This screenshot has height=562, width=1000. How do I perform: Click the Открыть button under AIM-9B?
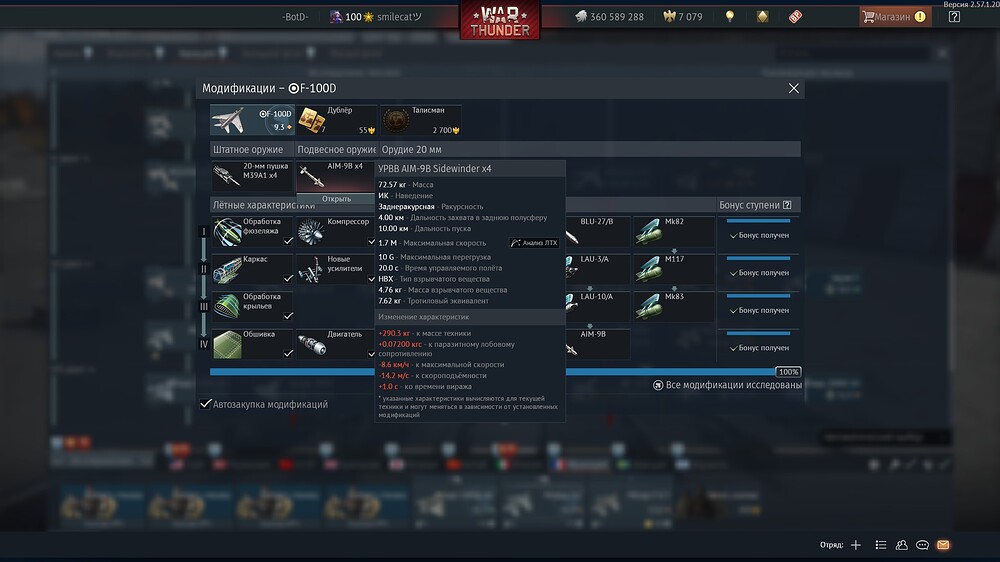336,198
